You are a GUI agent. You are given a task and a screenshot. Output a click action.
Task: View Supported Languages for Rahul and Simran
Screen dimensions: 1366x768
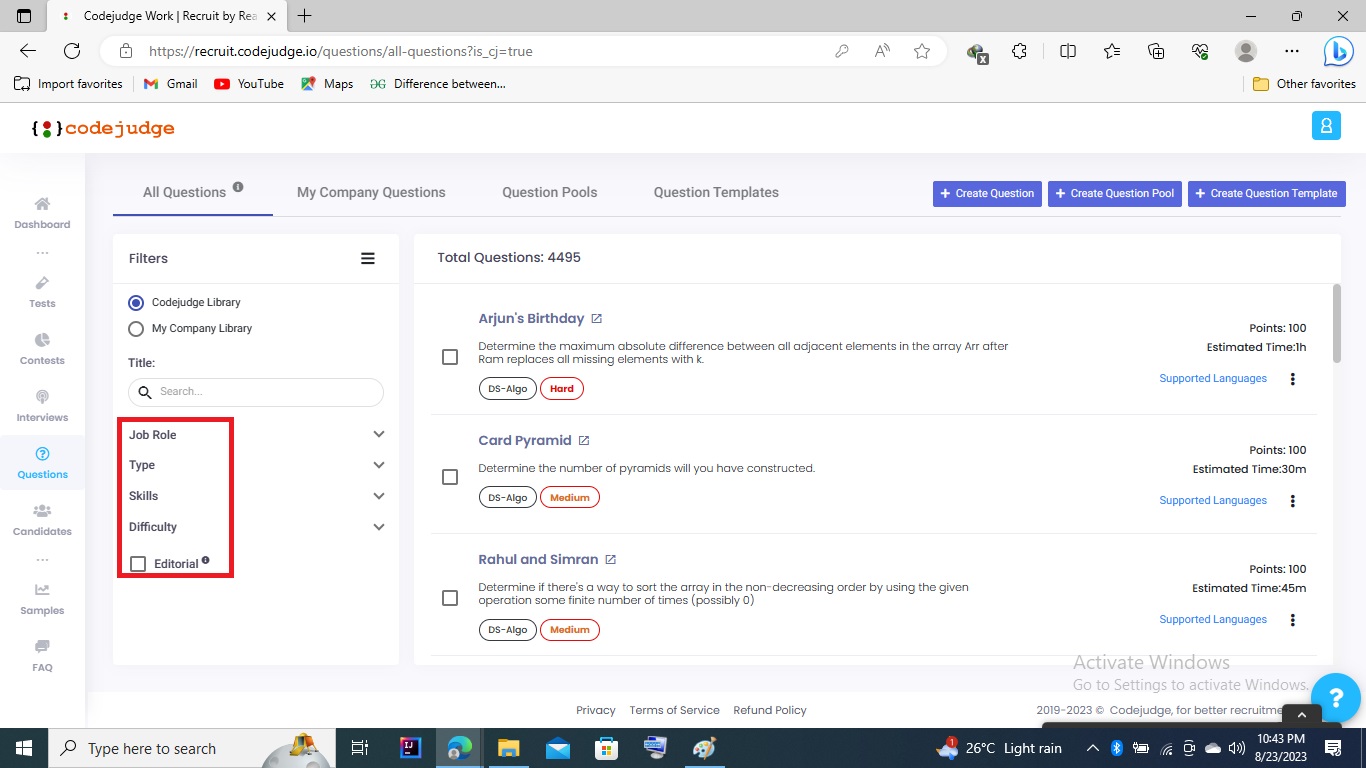click(x=1213, y=619)
